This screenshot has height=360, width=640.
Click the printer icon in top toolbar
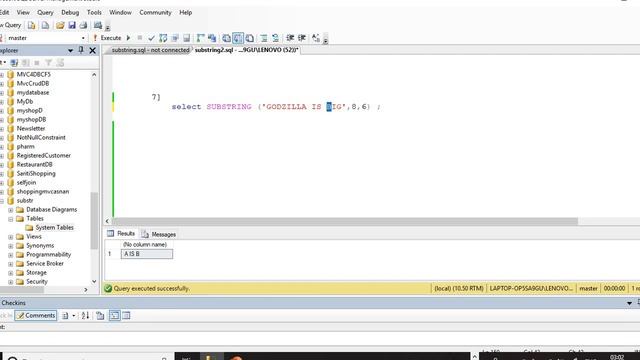(x=83, y=25)
